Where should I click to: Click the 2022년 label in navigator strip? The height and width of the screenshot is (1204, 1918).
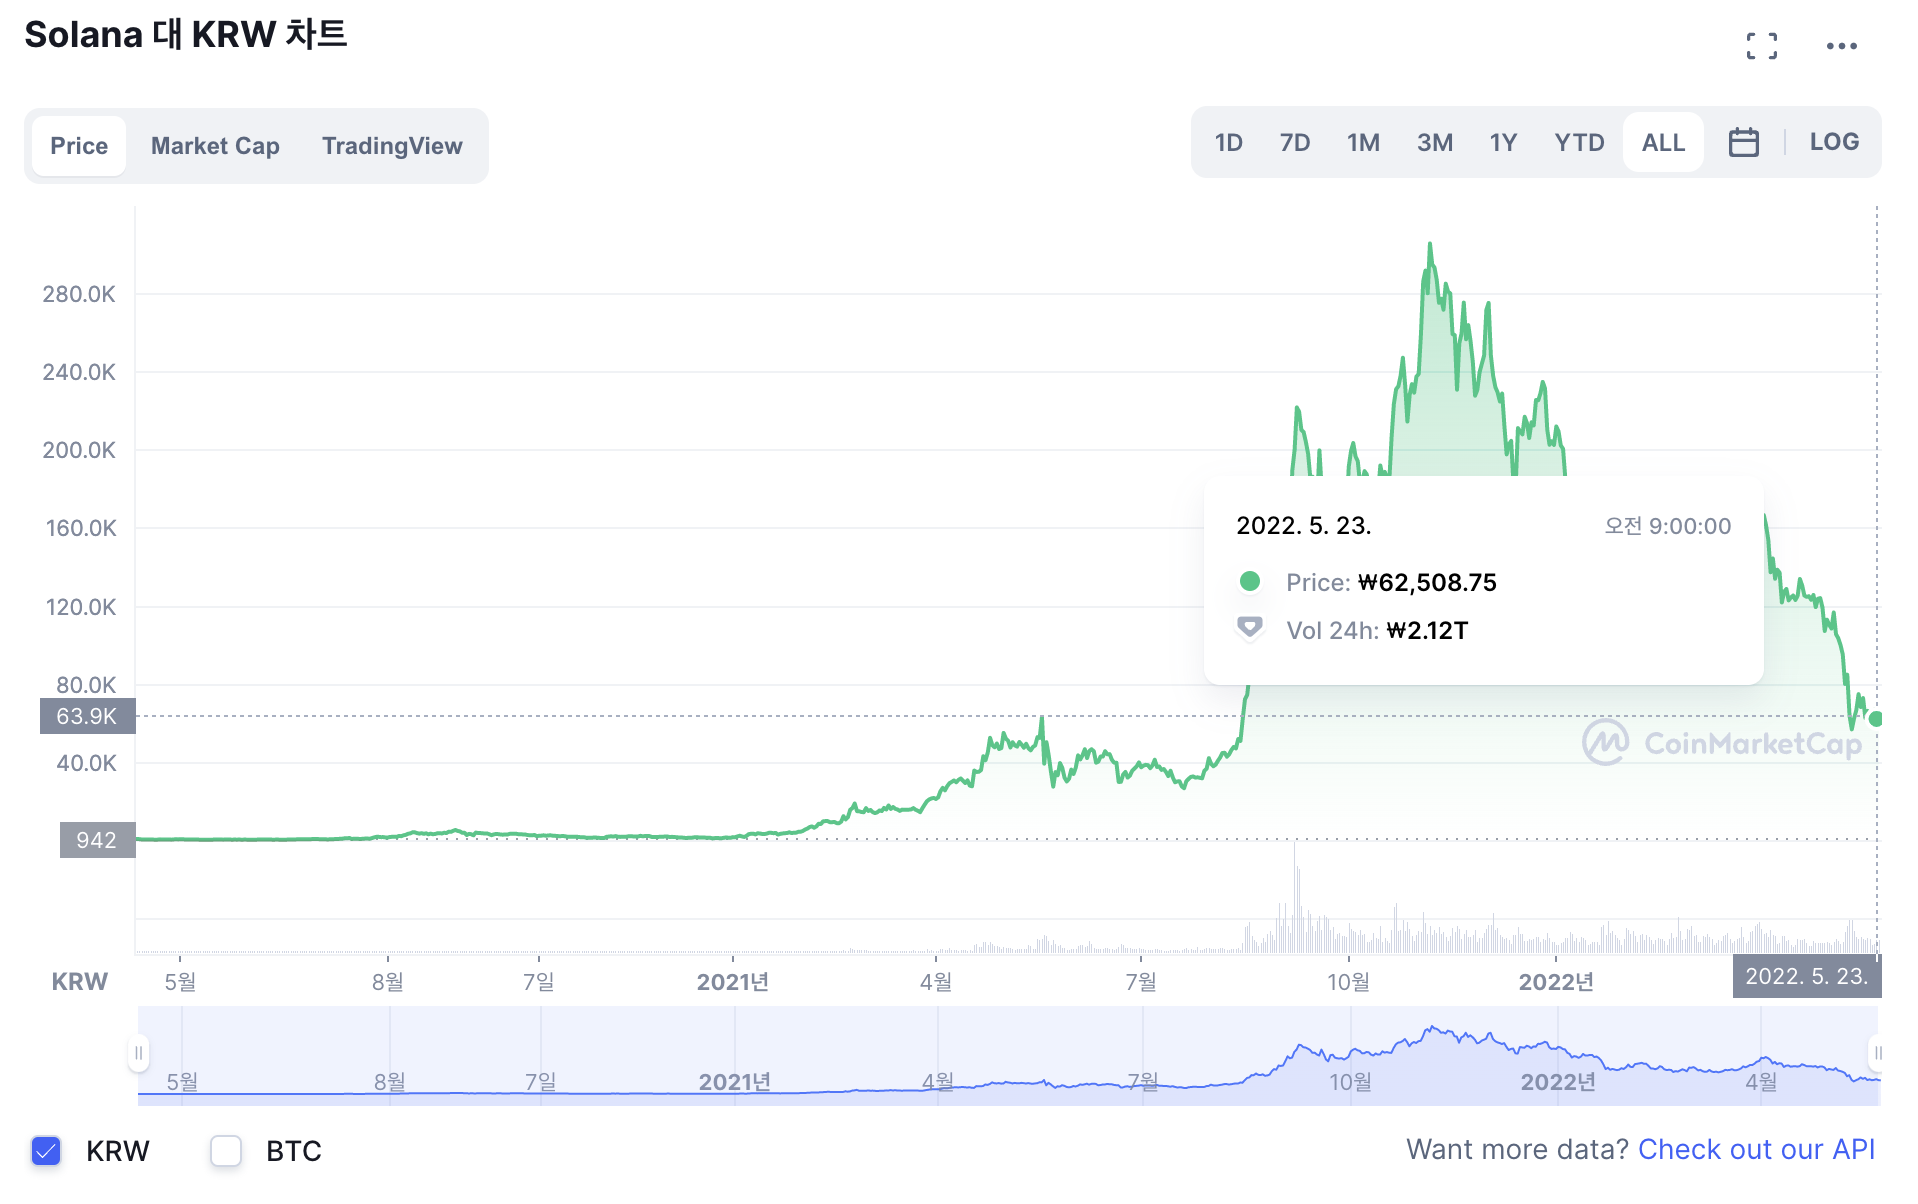1558,1082
